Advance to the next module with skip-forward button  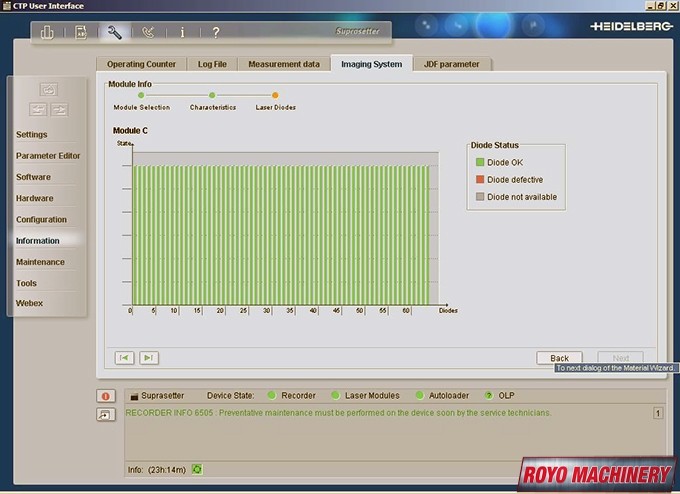coord(148,357)
